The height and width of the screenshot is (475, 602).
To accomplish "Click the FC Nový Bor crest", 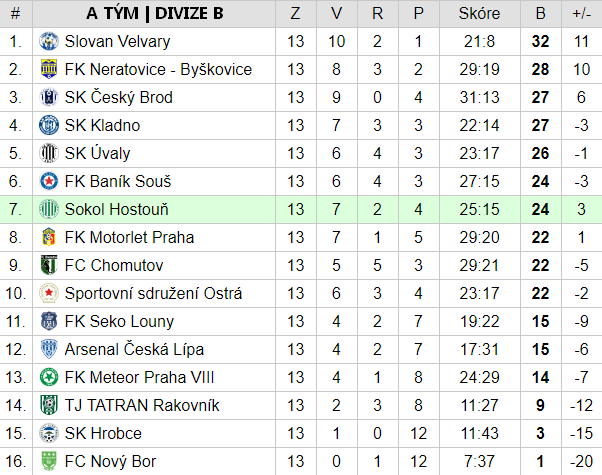I will [49, 461].
